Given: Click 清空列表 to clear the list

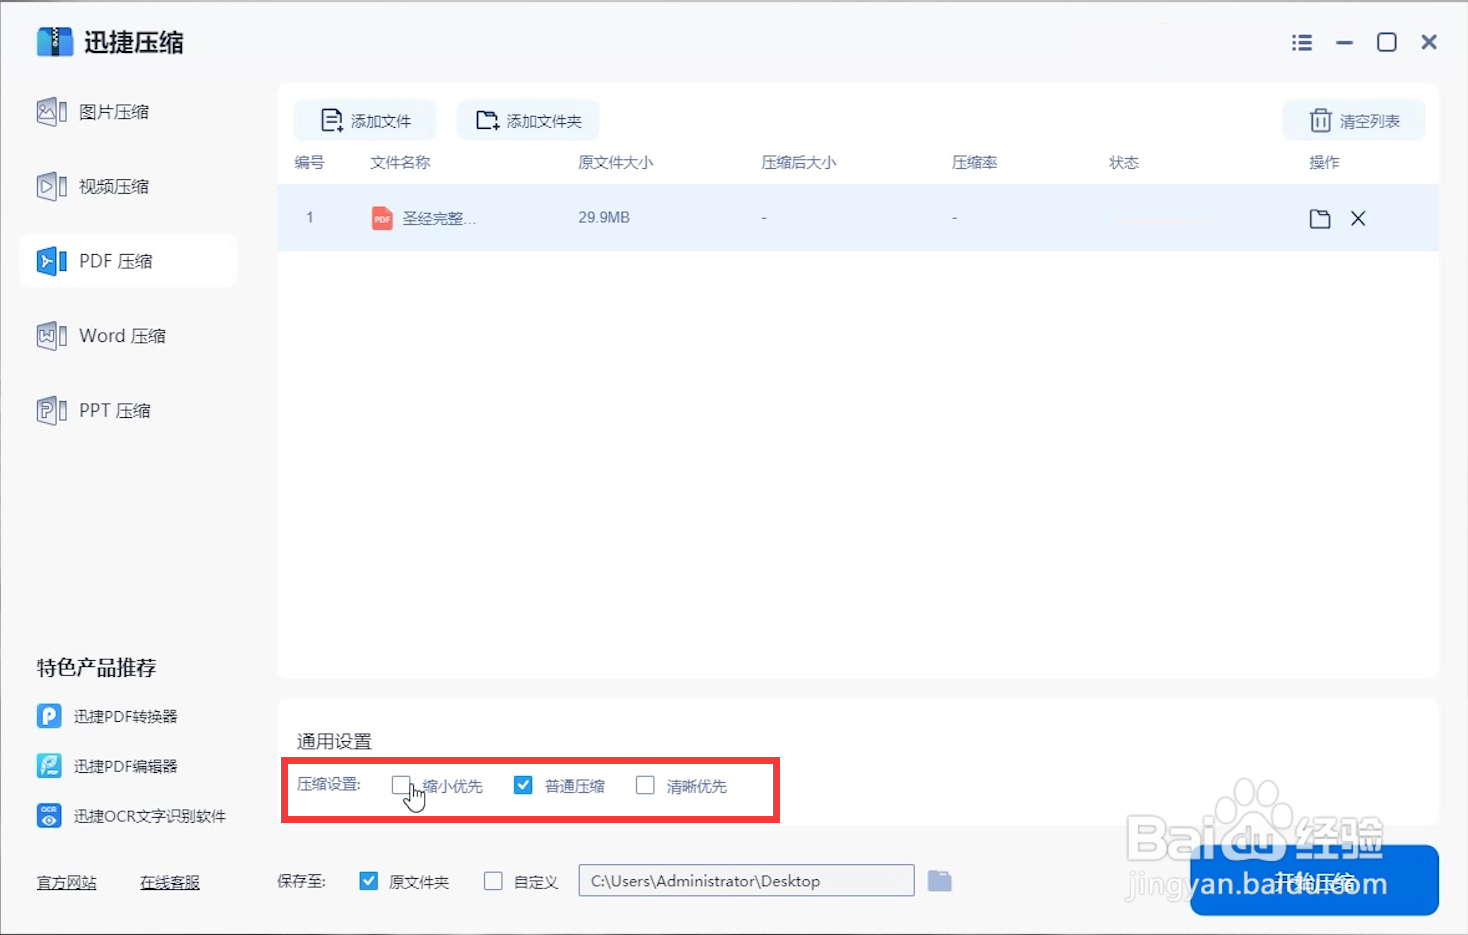Looking at the screenshot, I should pos(1353,119).
